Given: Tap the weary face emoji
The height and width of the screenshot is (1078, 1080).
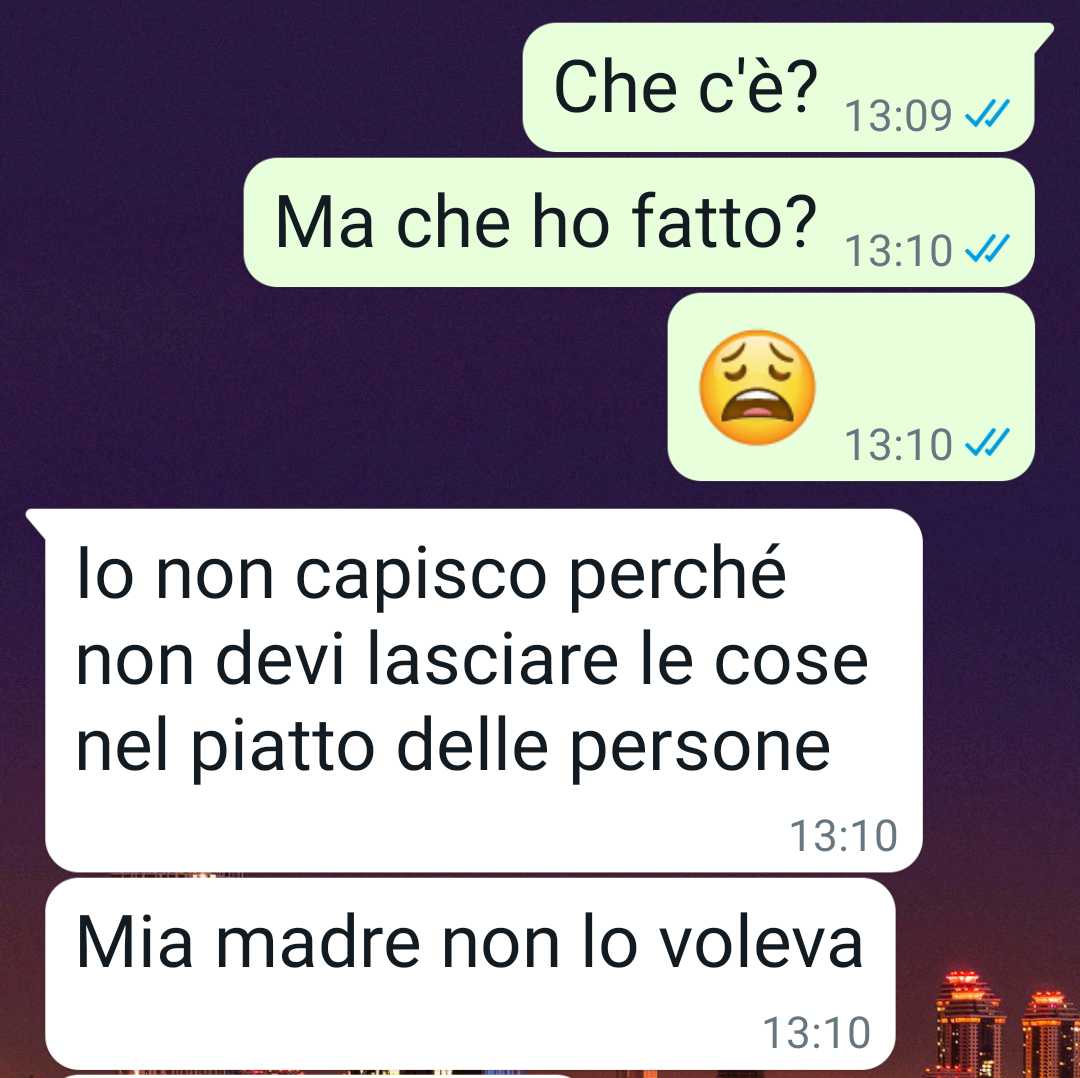Looking at the screenshot, I should click(x=757, y=386).
